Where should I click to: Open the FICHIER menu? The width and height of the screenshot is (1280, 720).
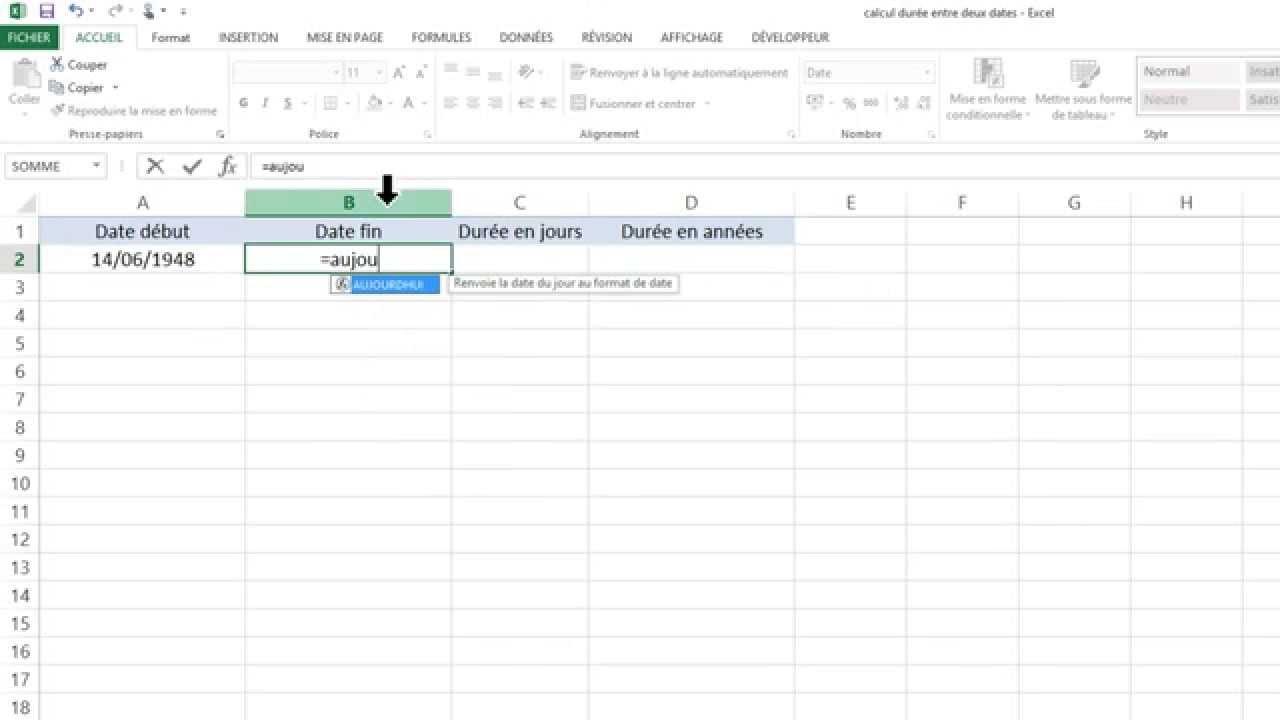pyautogui.click(x=29, y=37)
